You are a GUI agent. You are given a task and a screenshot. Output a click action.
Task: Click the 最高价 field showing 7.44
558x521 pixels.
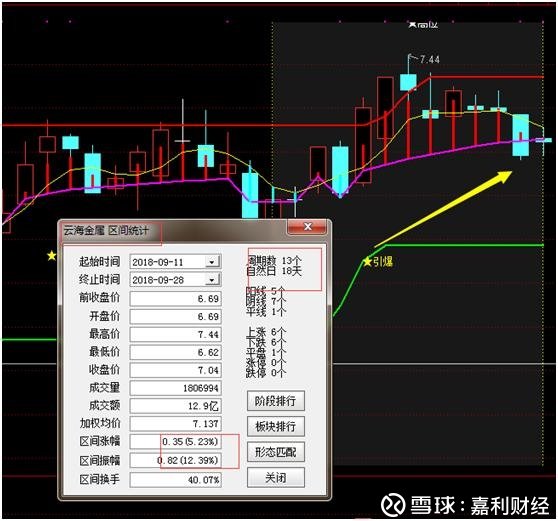(x=175, y=334)
